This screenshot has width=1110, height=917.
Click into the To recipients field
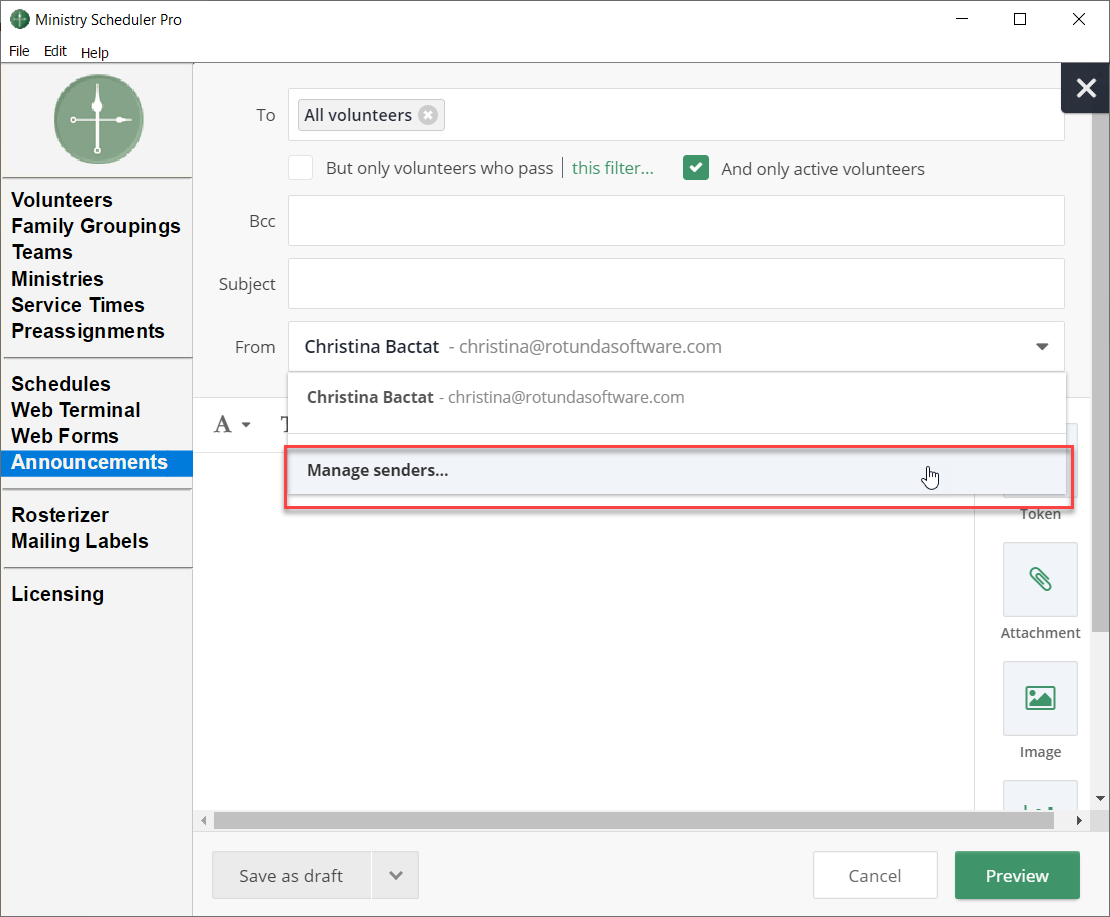pos(676,115)
